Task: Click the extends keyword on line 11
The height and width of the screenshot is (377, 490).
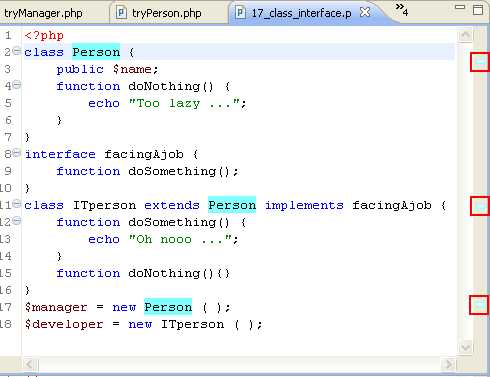Action: (x=172, y=205)
